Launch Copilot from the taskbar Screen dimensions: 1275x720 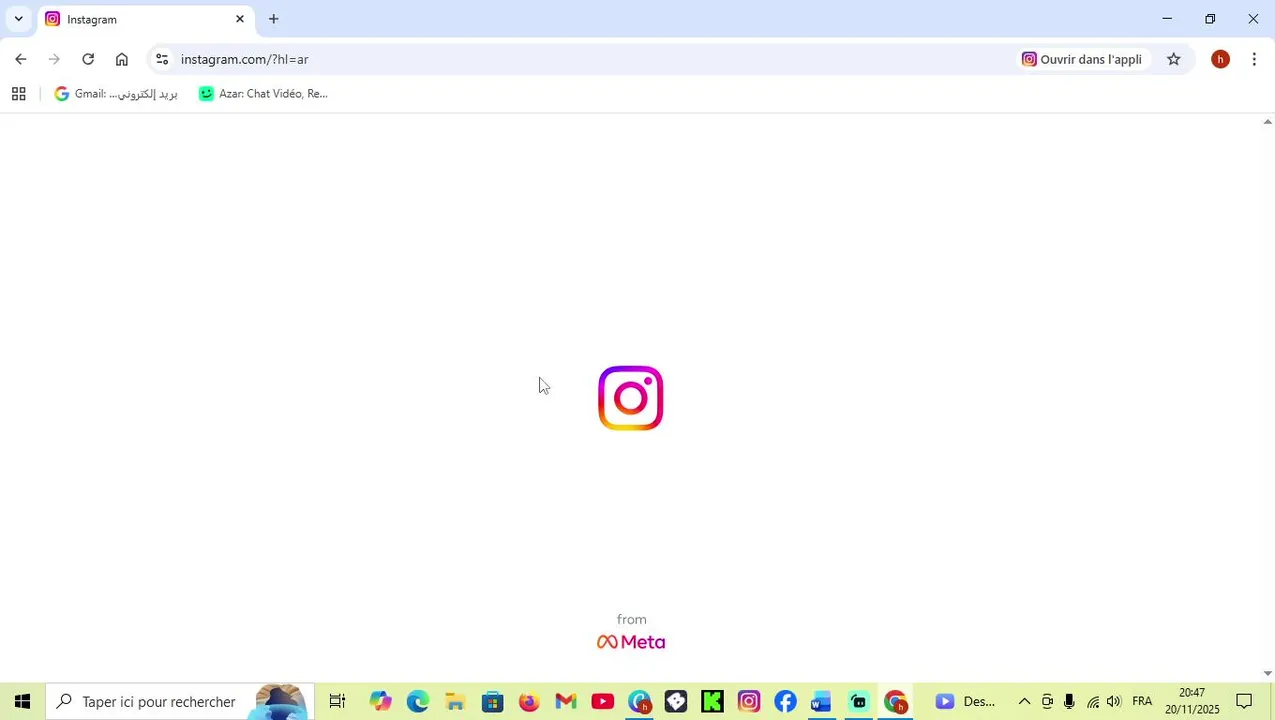pyautogui.click(x=380, y=701)
